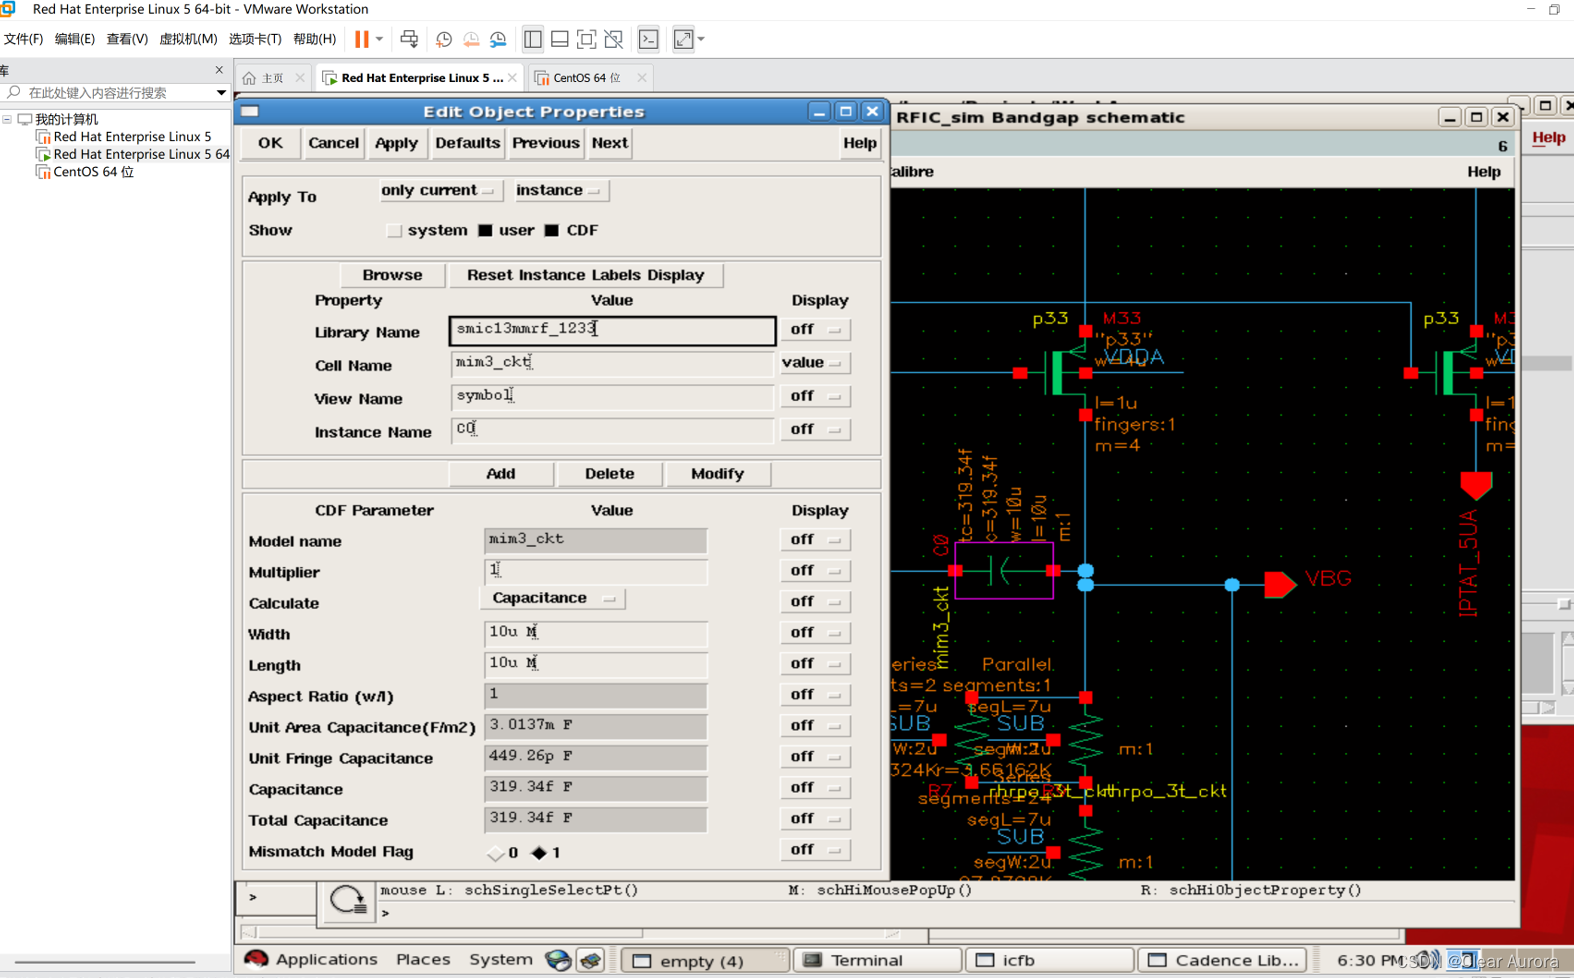The width and height of the screenshot is (1574, 978).
Task: Click Reset Instance Labels Display
Action: 585,275
